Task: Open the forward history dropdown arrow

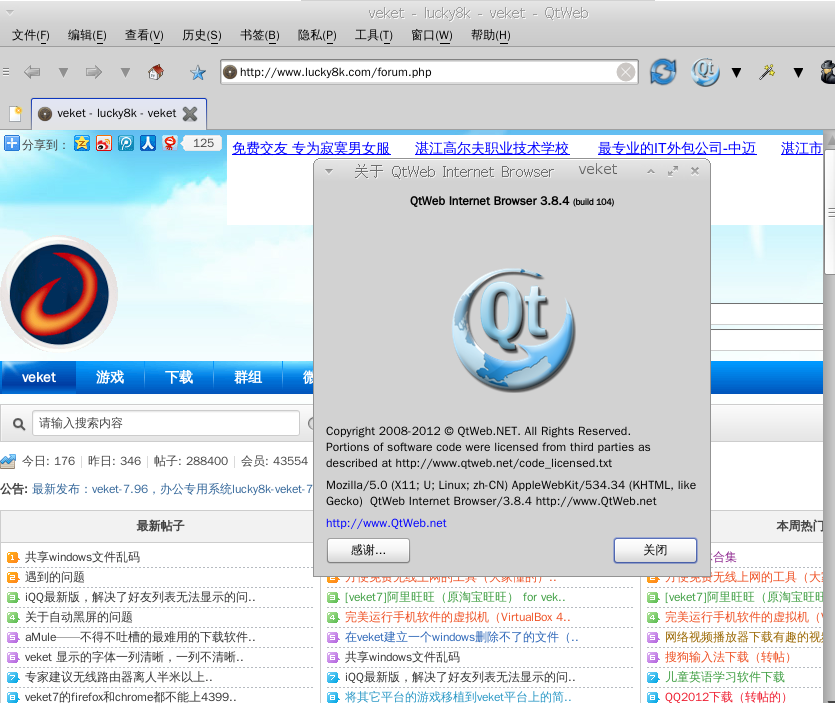Action: click(x=125, y=72)
